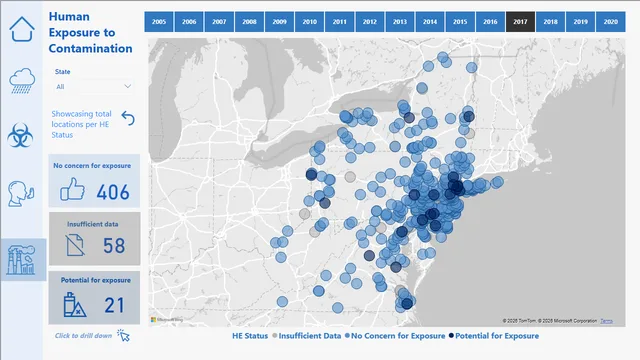Click the 'Click to drill down' text
This screenshot has width=640, height=360.
(x=83, y=336)
